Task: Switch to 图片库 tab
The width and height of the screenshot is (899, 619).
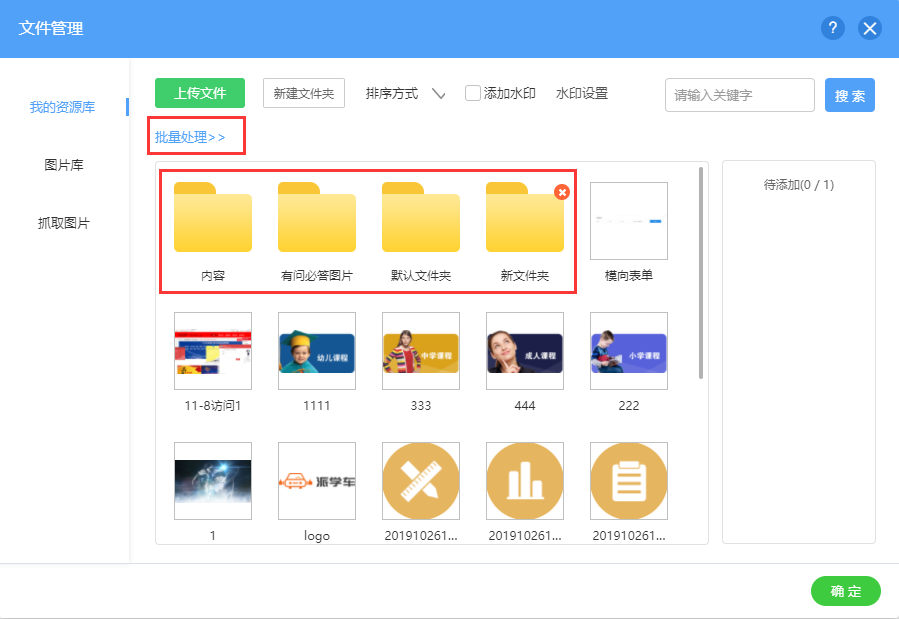Action: point(64,165)
